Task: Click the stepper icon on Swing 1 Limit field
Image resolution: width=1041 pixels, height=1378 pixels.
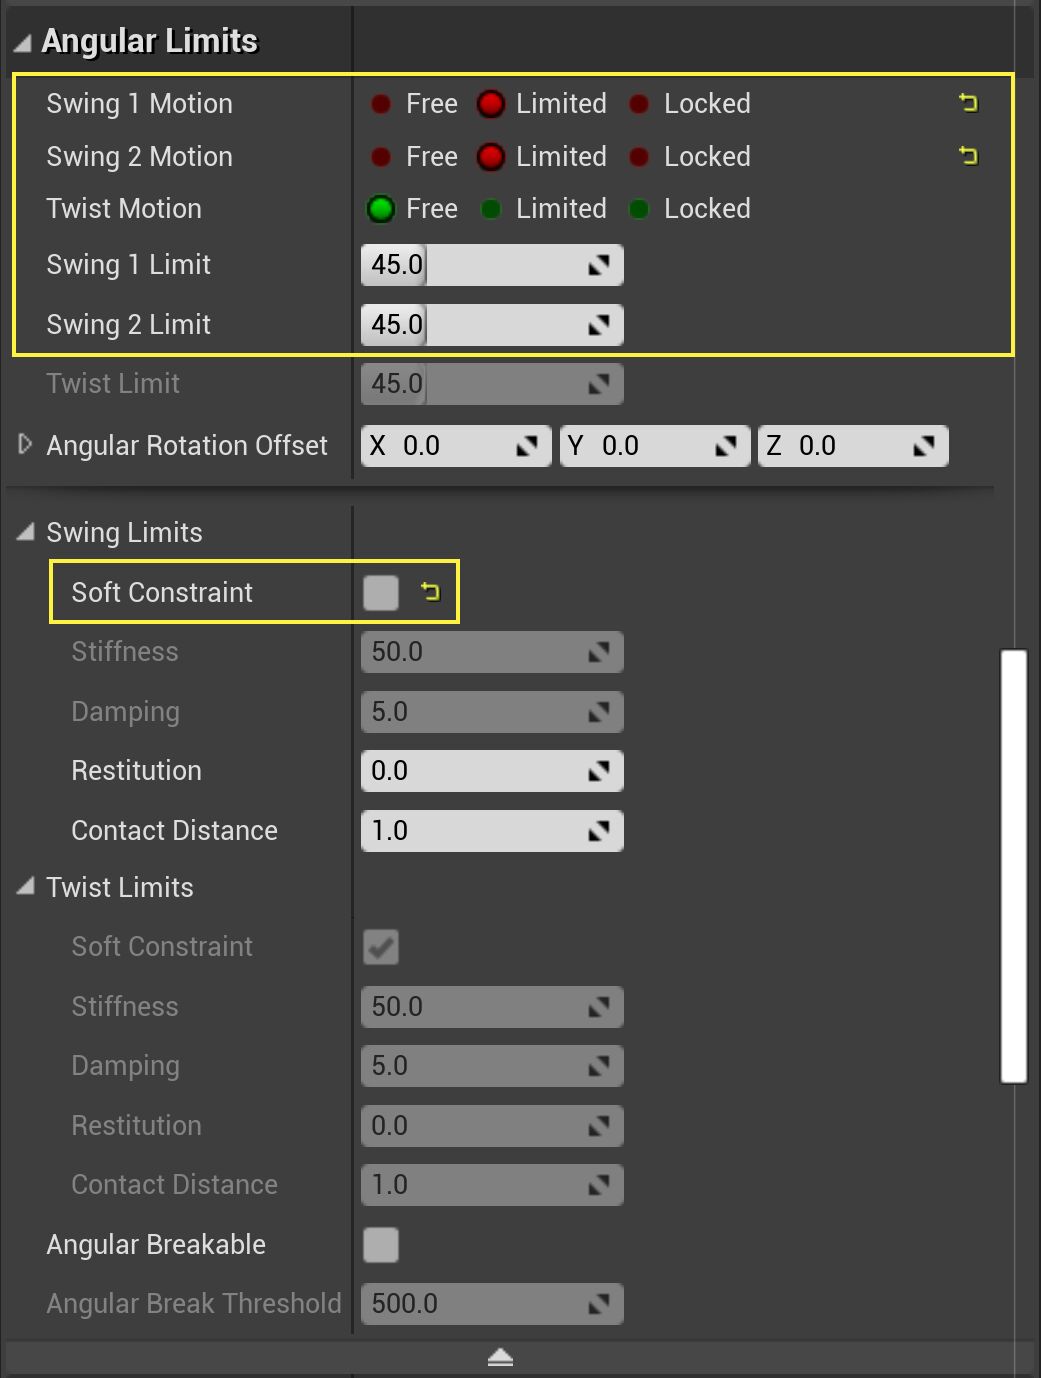Action: 598,264
